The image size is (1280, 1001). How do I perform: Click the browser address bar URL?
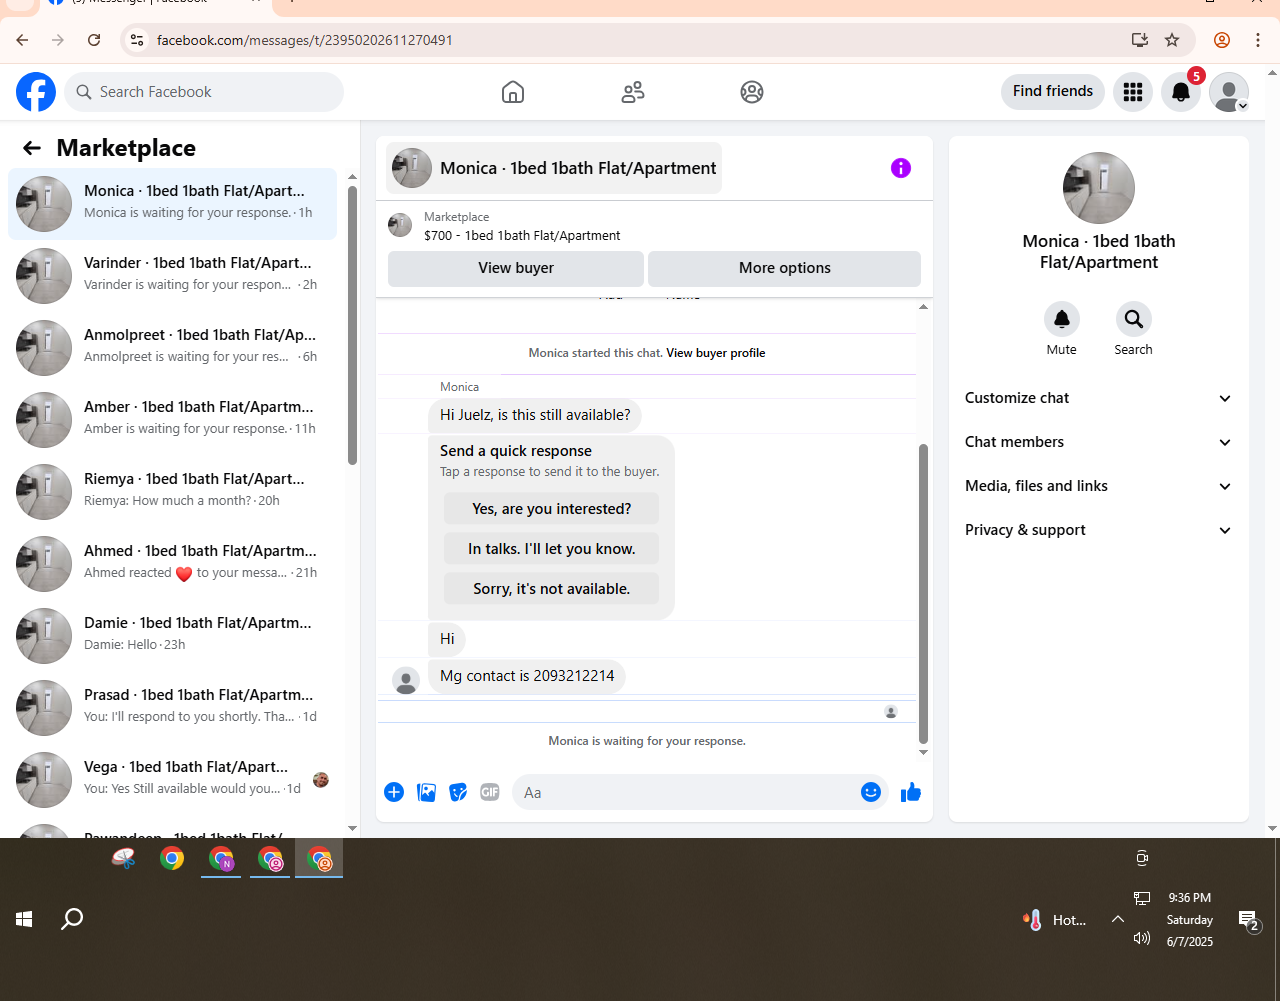point(305,40)
